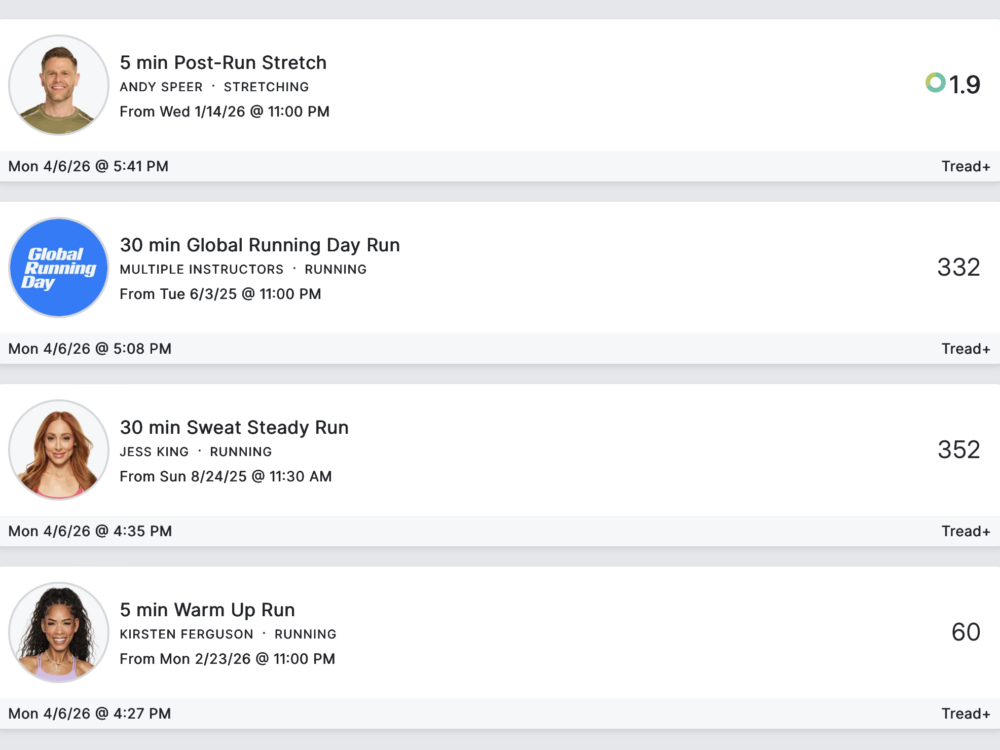Click the 332 output score
Viewport: 1000px width, 750px height.
tap(958, 267)
